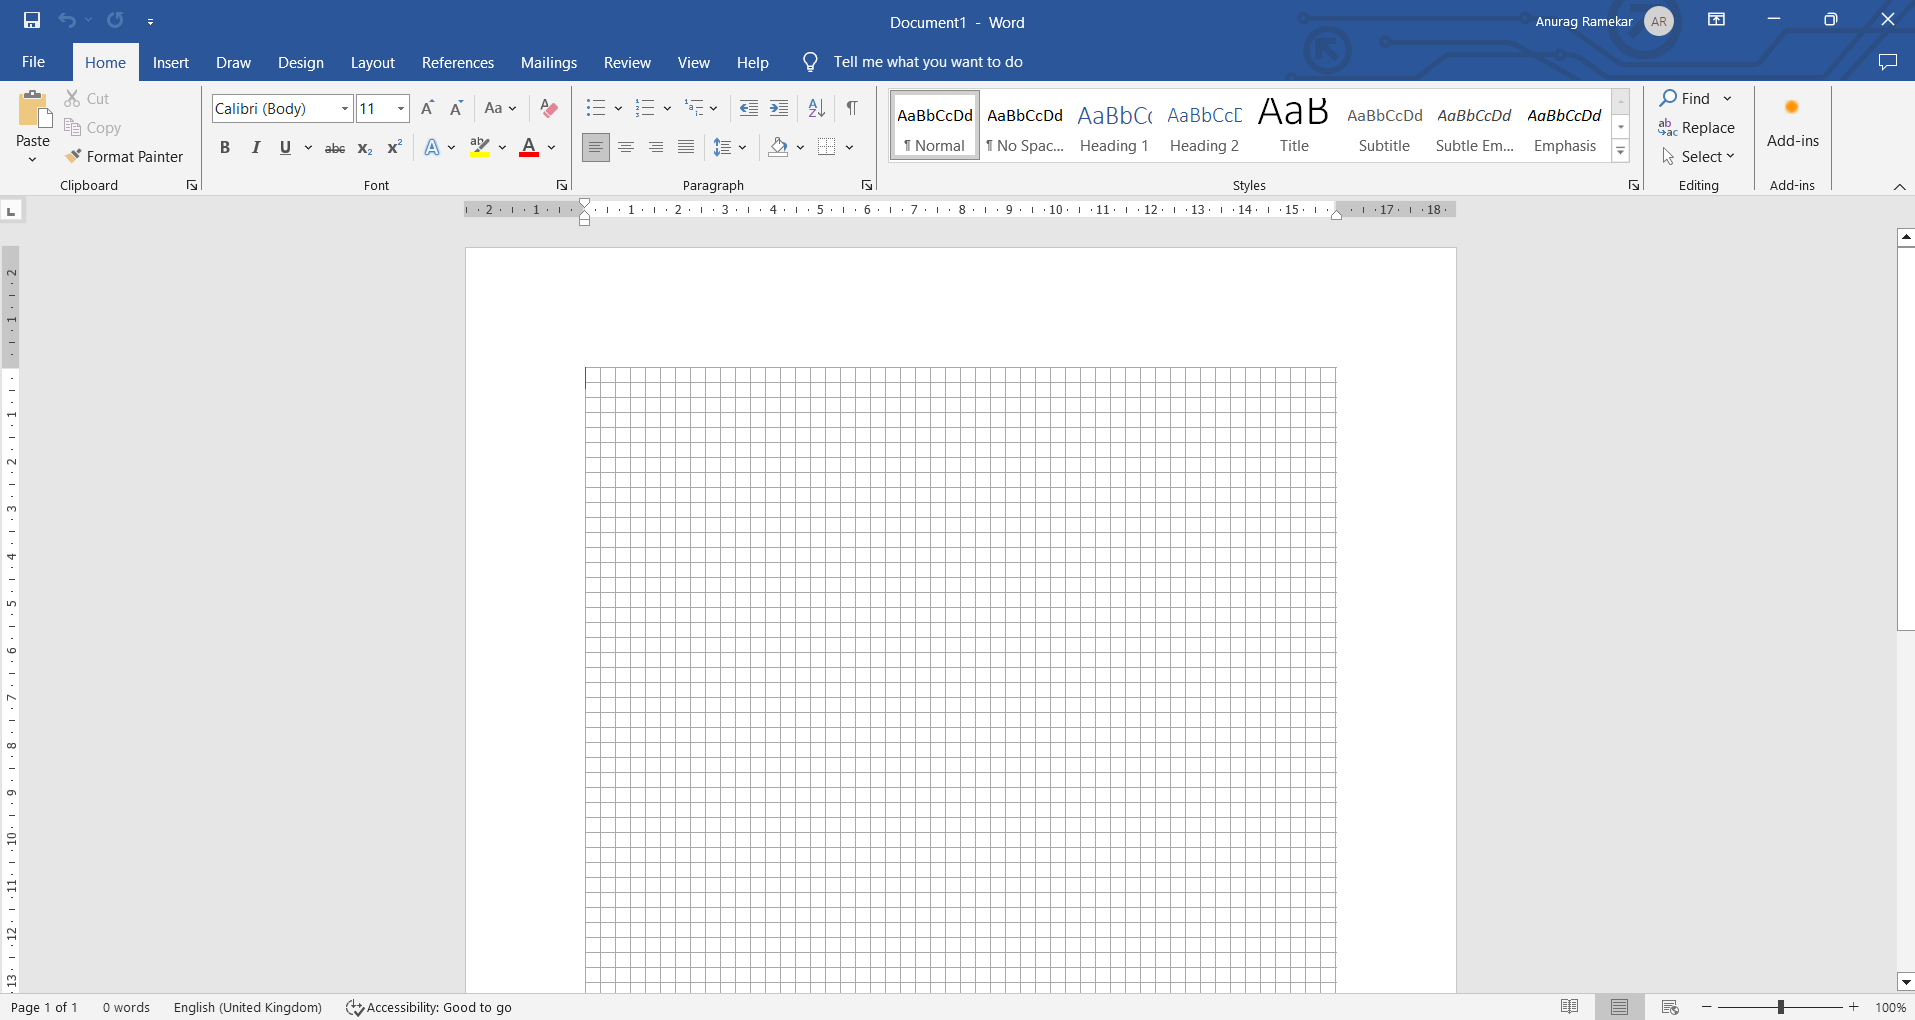Apply the Heading 1 style
Image resolution: width=1915 pixels, height=1020 pixels.
coord(1114,126)
